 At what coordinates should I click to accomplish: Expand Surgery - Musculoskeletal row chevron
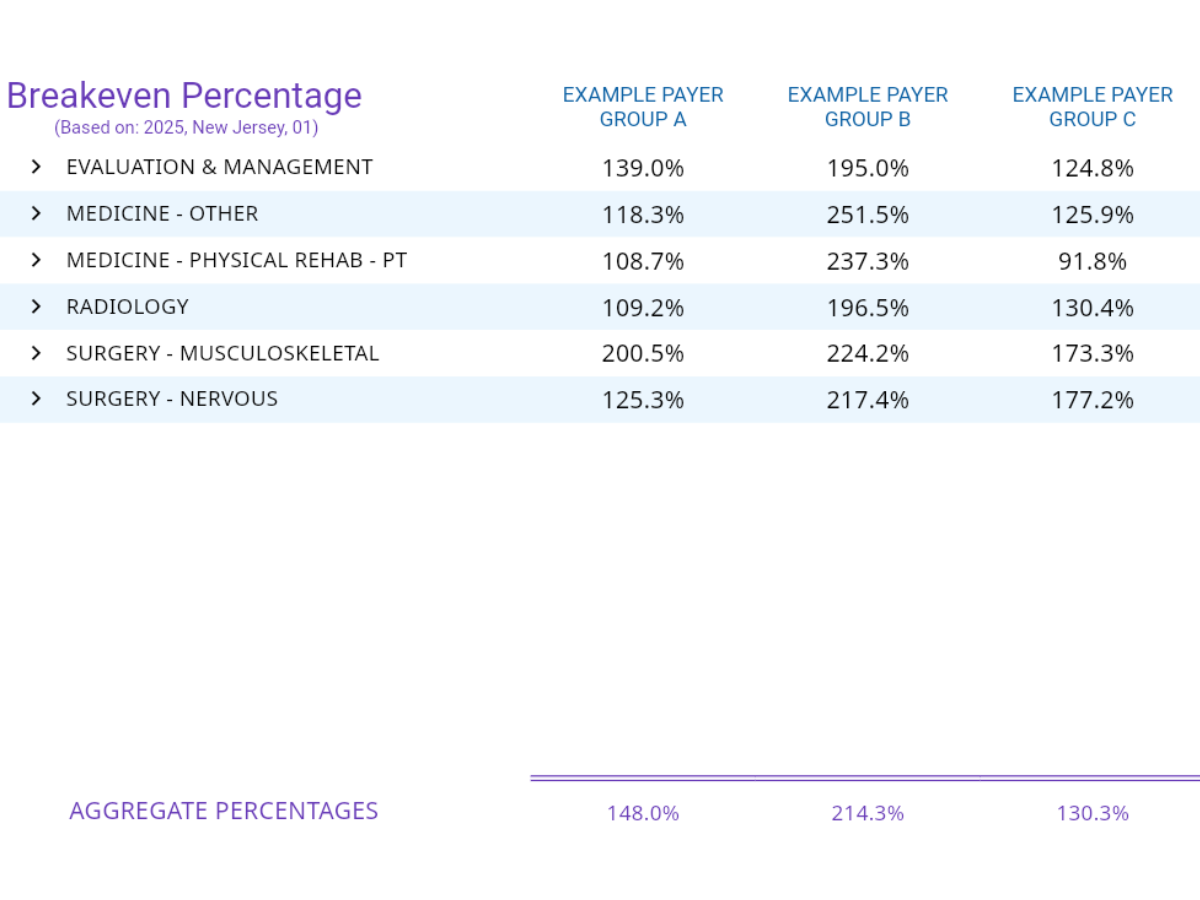pos(37,353)
